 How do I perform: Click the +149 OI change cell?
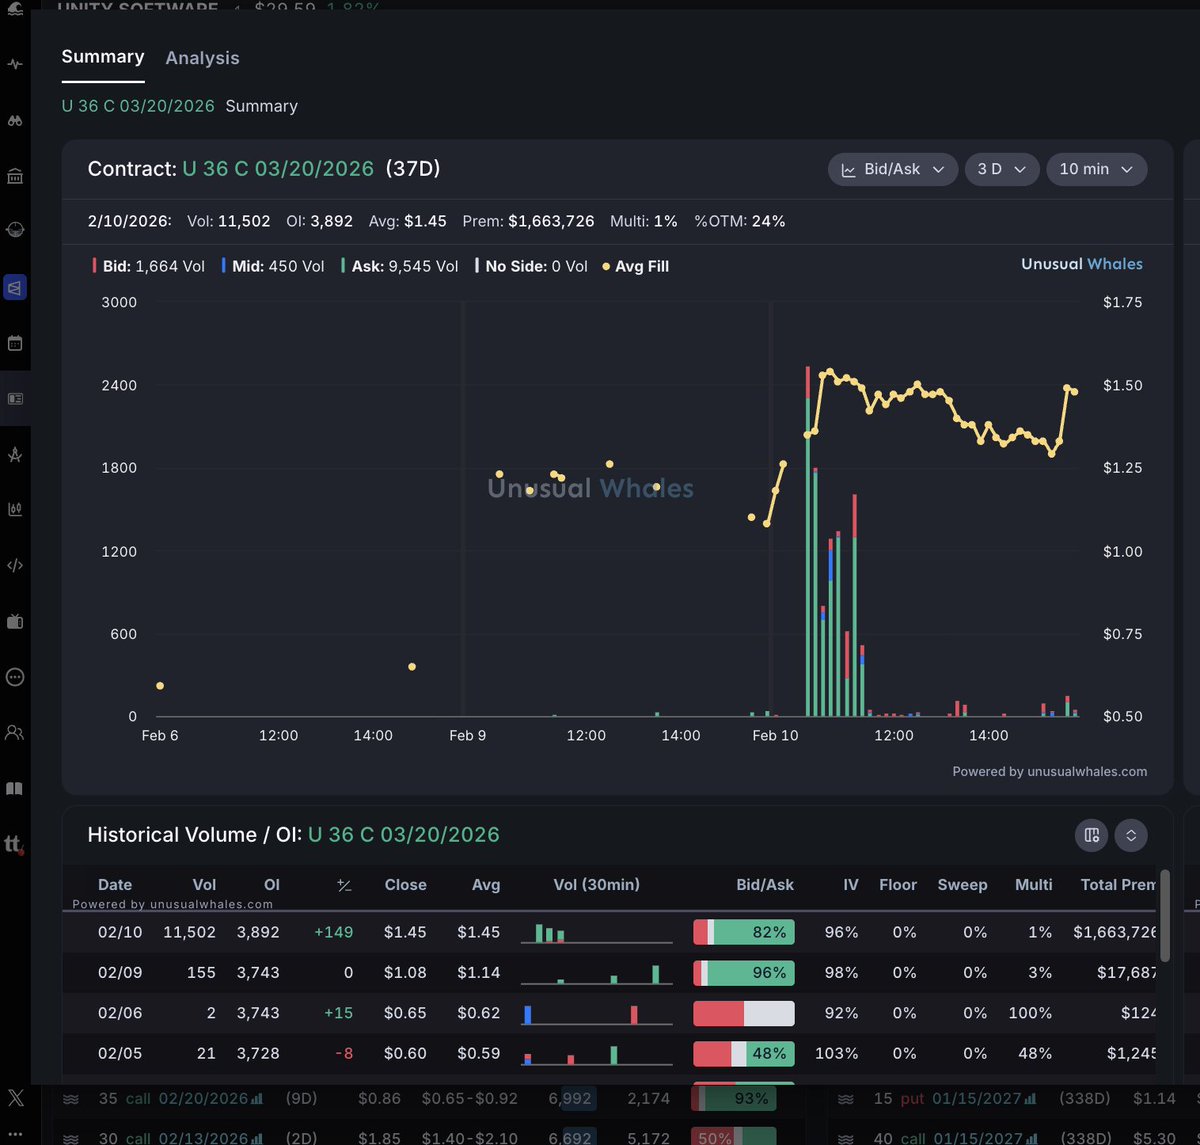(x=333, y=932)
